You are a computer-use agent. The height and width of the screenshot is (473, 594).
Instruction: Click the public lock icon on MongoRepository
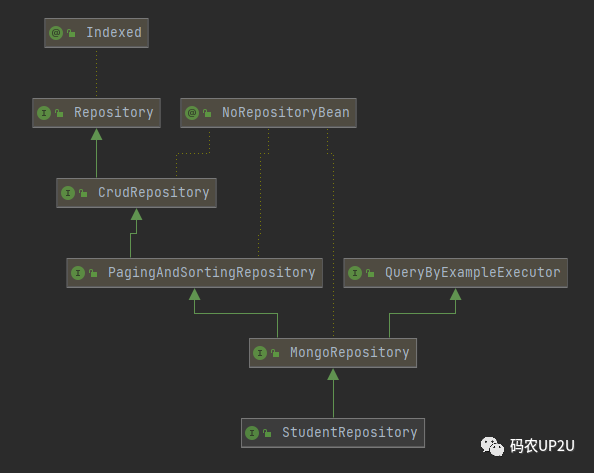coord(275,353)
